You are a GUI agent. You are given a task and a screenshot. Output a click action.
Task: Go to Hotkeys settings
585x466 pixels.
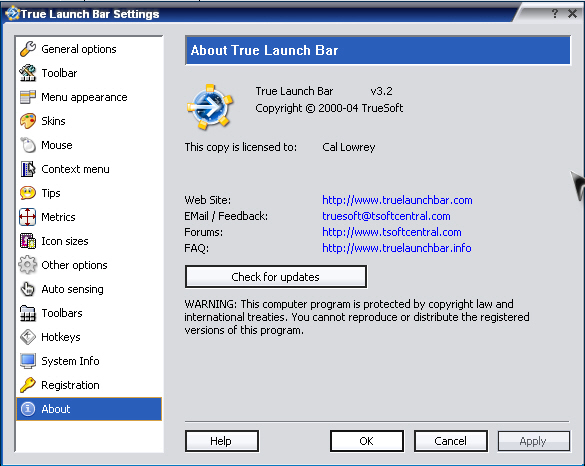tap(89, 337)
